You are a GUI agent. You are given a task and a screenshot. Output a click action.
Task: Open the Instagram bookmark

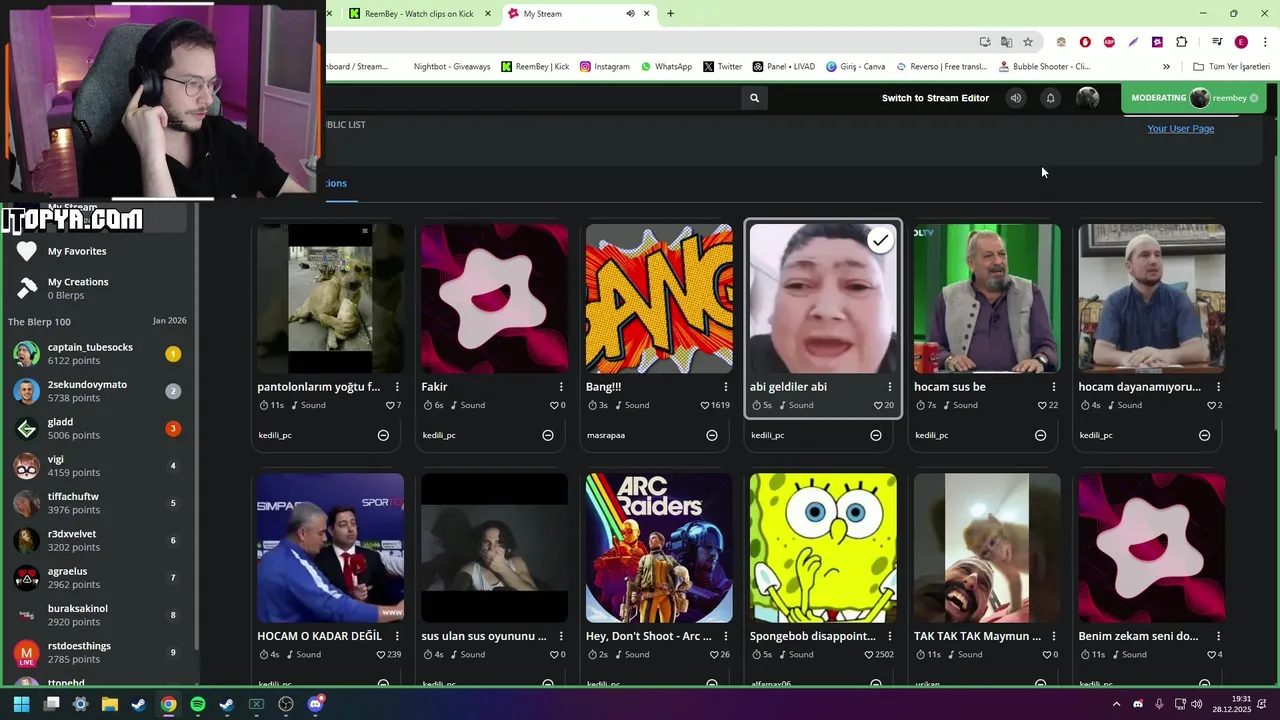pos(605,67)
